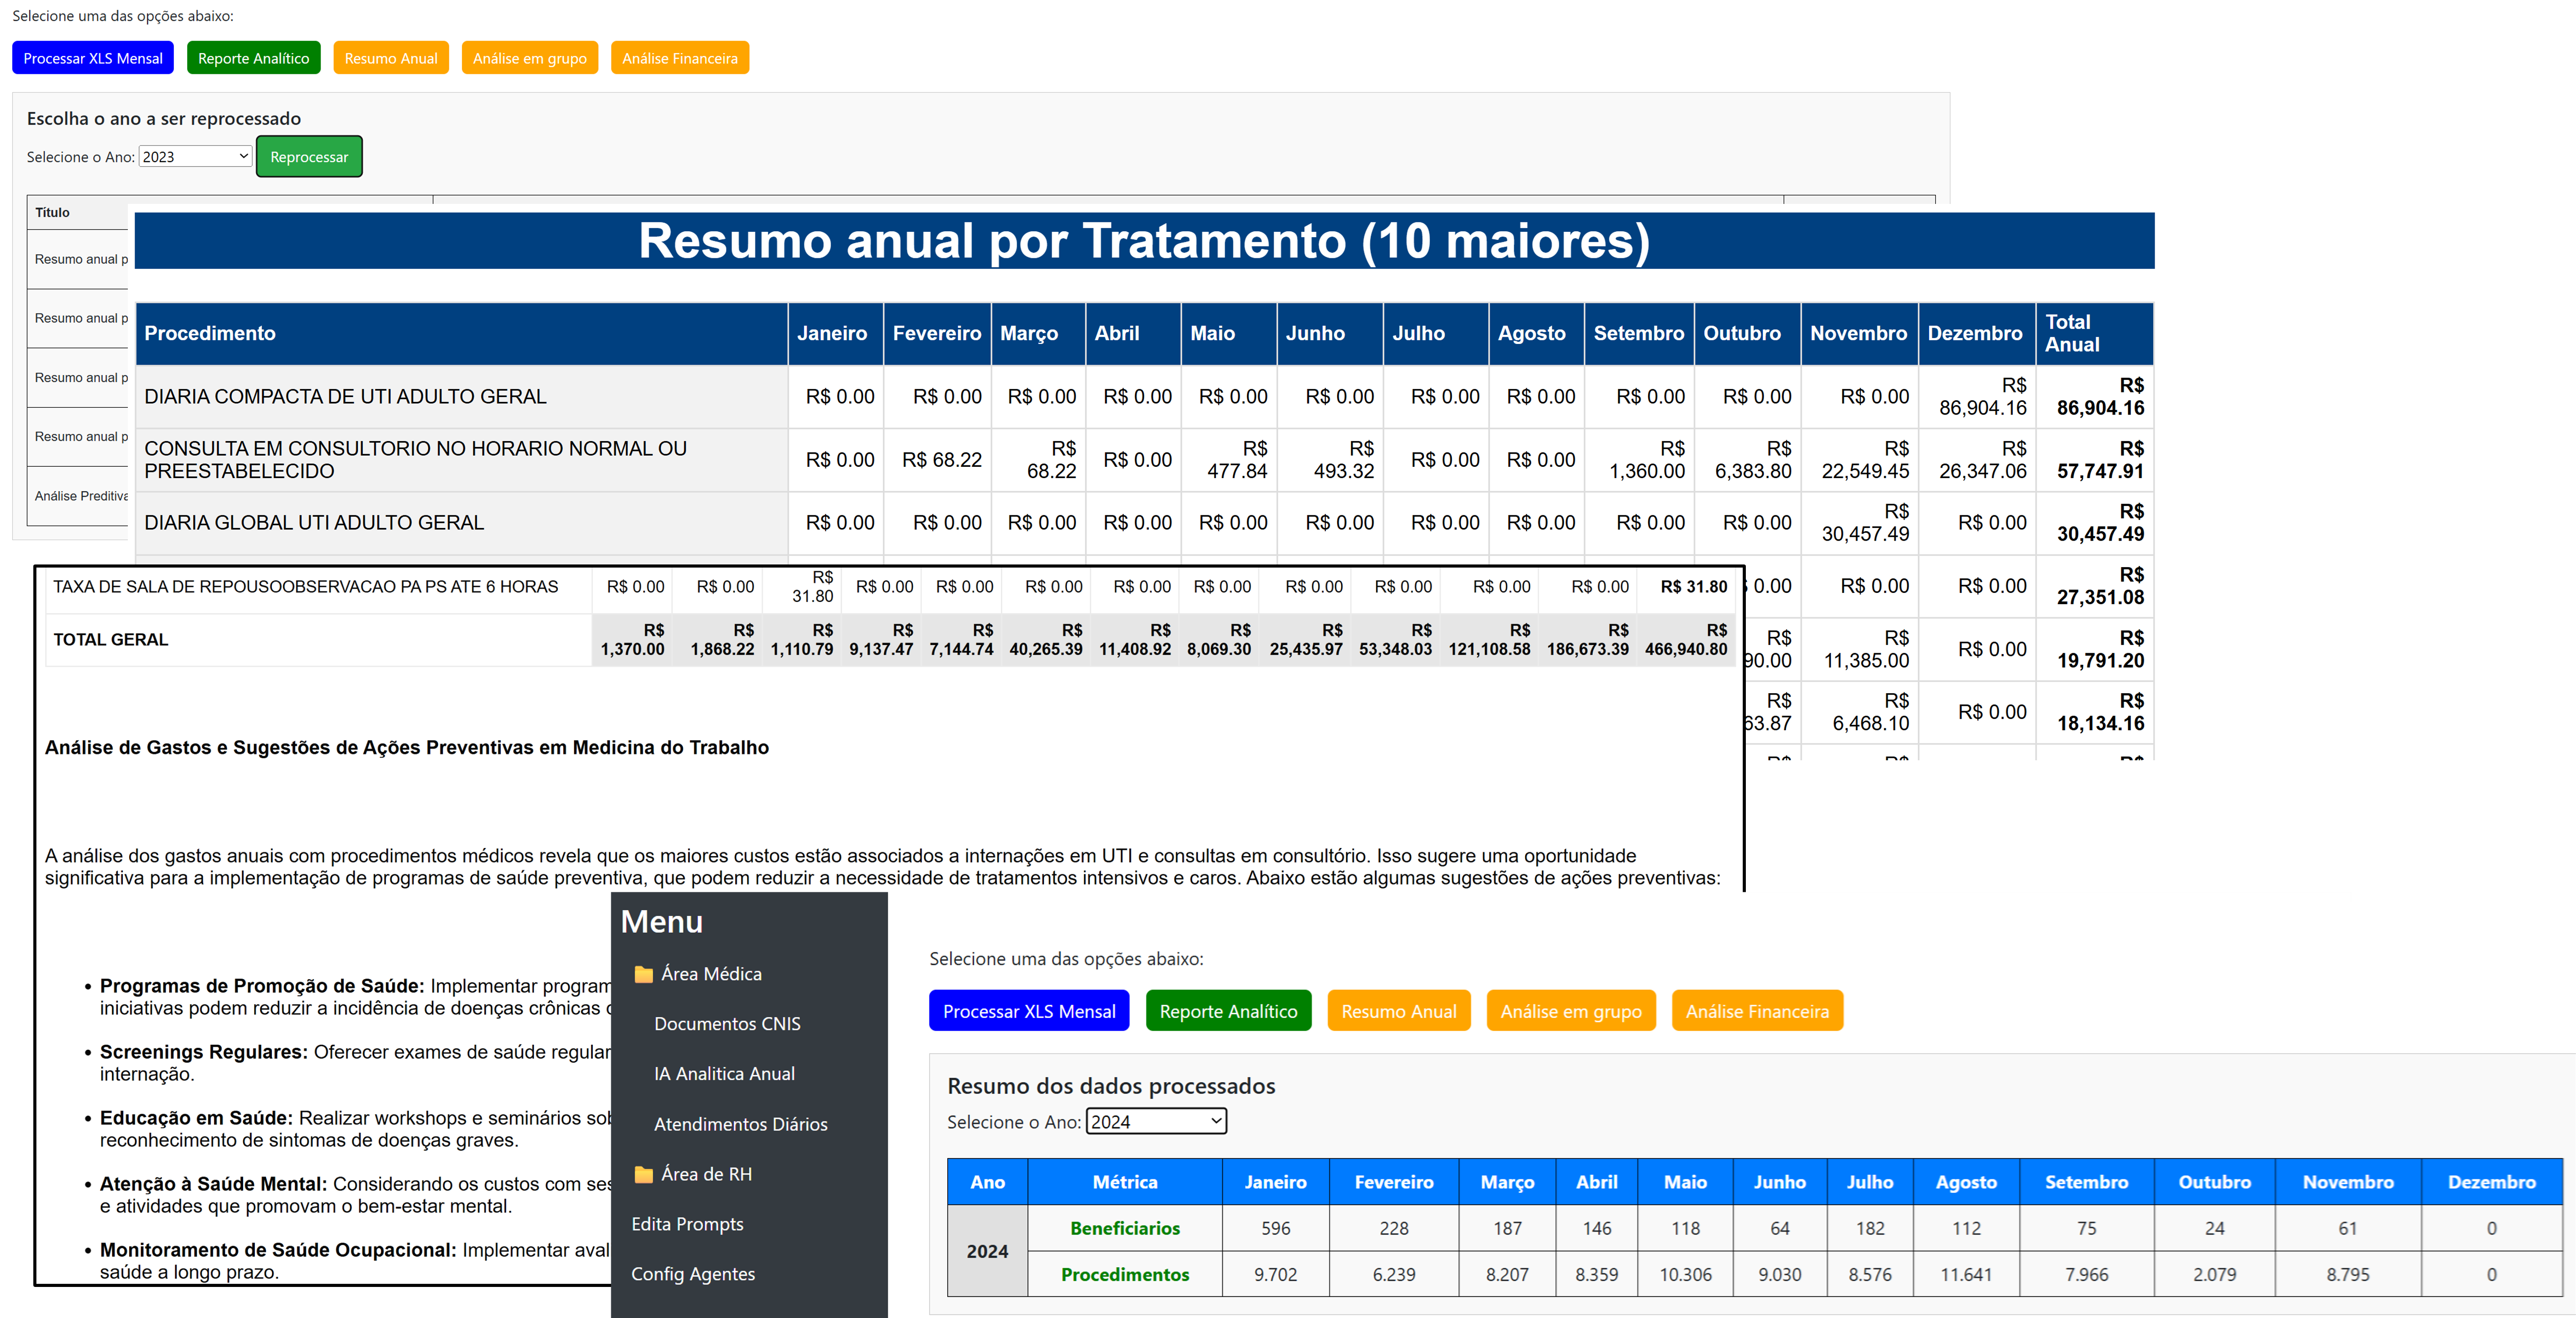Select Documentos CNIS in the sidebar menu
This screenshot has width=2576, height=1318.
click(727, 1023)
